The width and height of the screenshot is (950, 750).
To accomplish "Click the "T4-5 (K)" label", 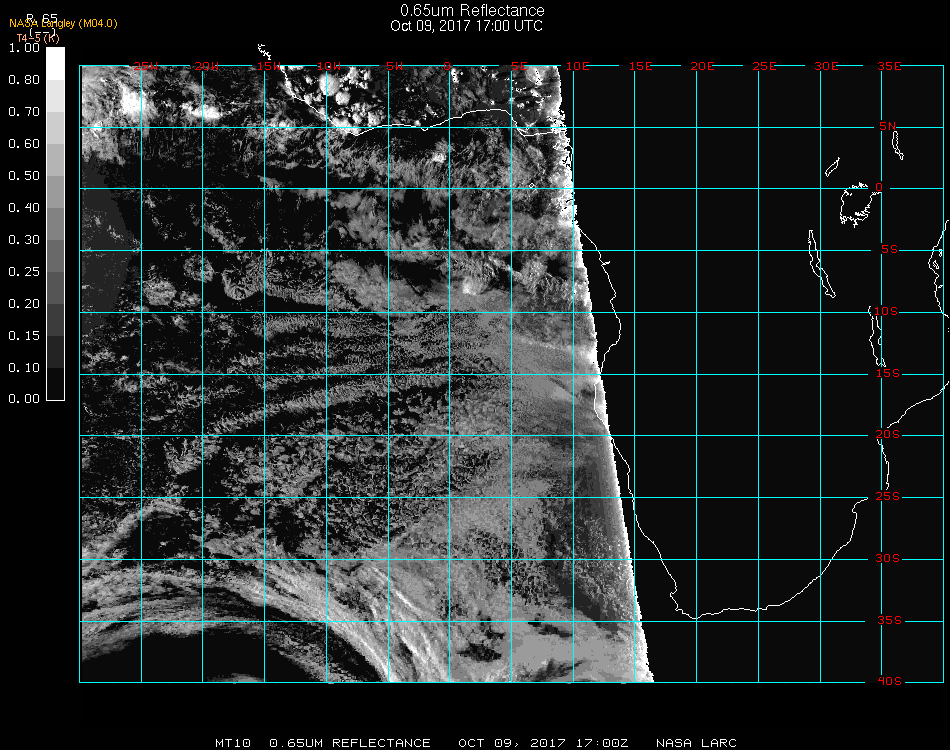I will (x=38, y=38).
